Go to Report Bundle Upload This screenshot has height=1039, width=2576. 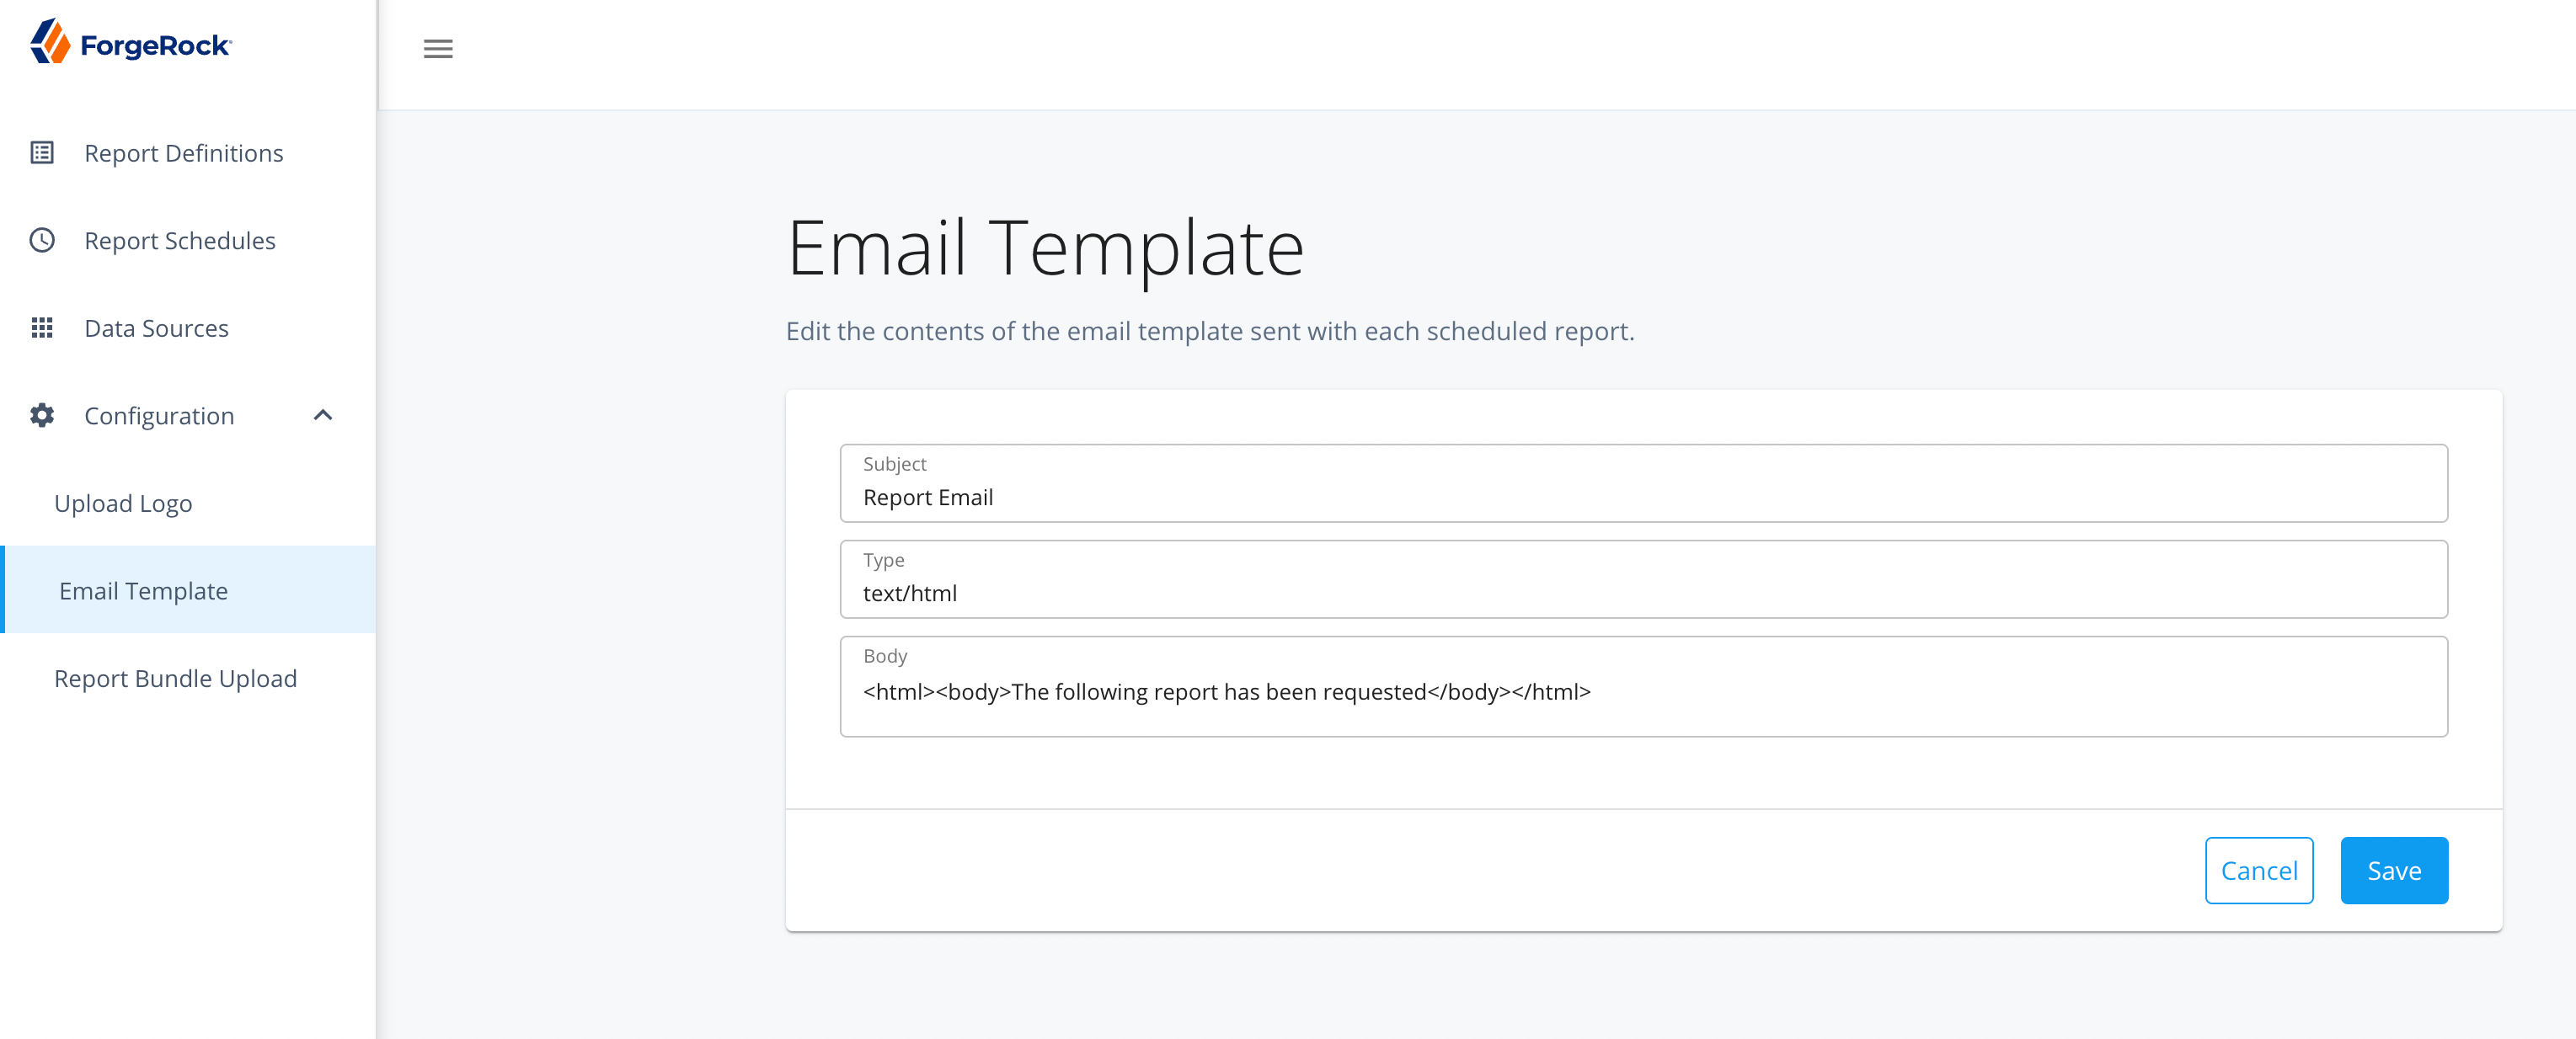click(x=175, y=677)
